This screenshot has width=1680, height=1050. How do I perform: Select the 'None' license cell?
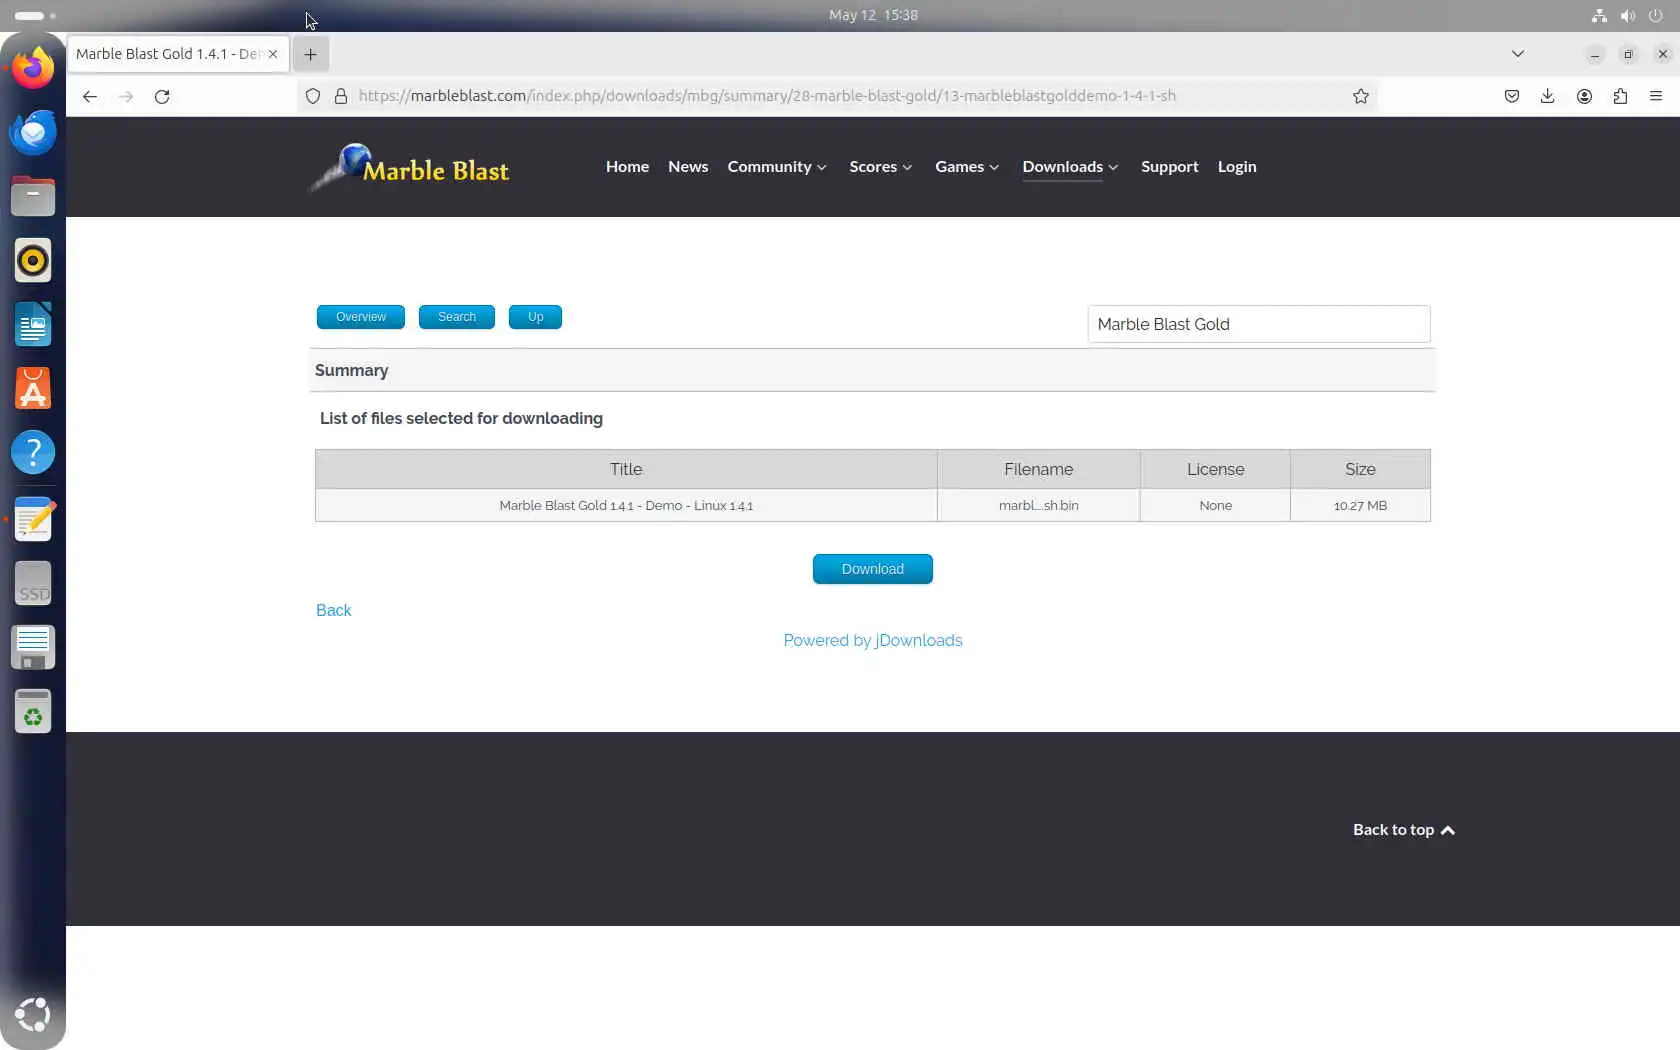tap(1215, 505)
